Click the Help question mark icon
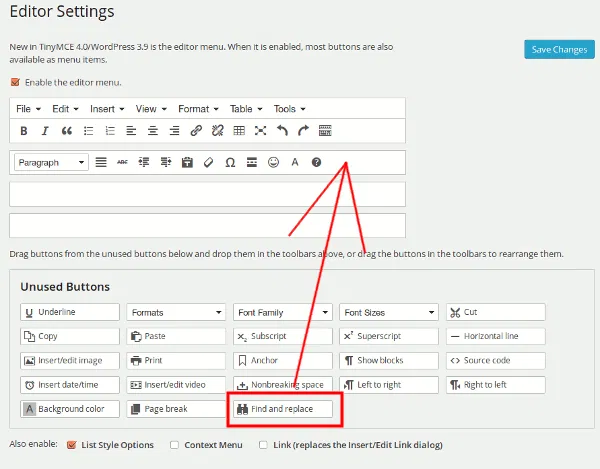The height and width of the screenshot is (469, 600). click(x=317, y=162)
